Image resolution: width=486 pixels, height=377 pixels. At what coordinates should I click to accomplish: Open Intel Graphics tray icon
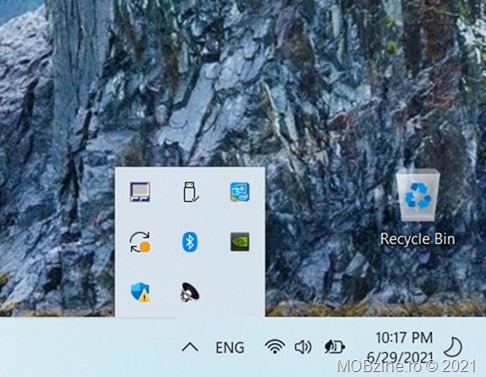coord(240,192)
